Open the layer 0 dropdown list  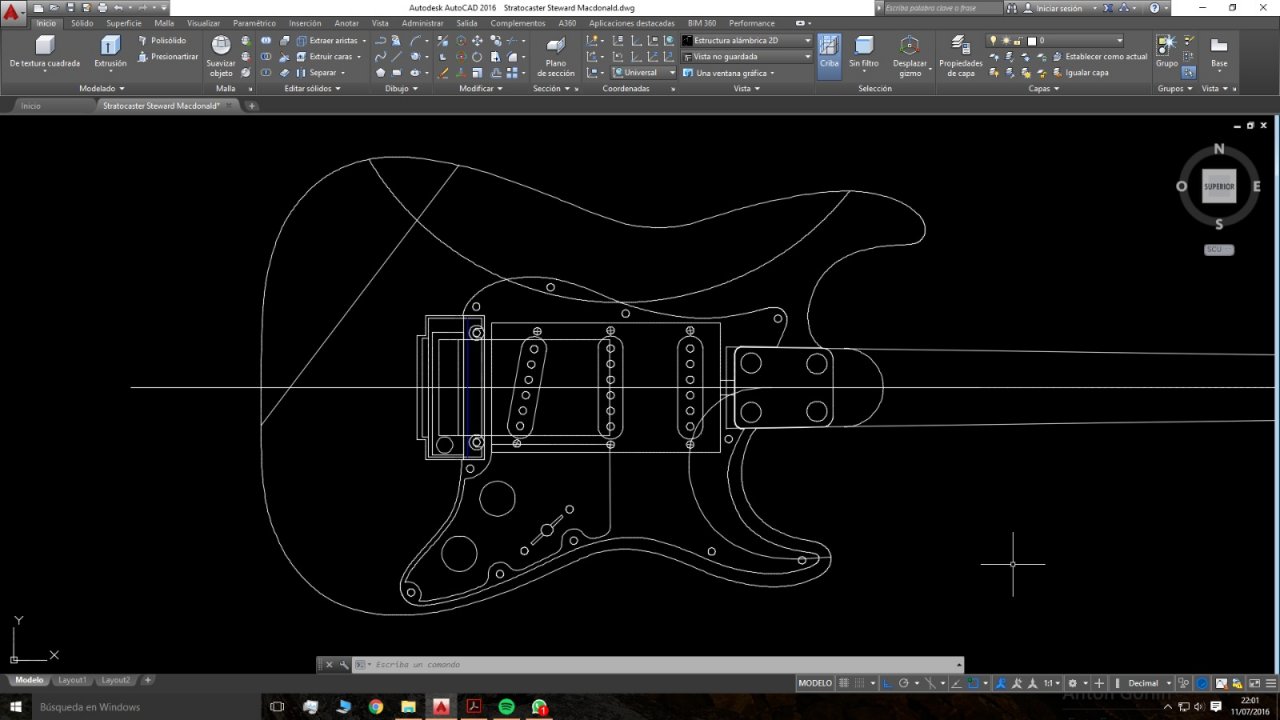click(x=1055, y=41)
